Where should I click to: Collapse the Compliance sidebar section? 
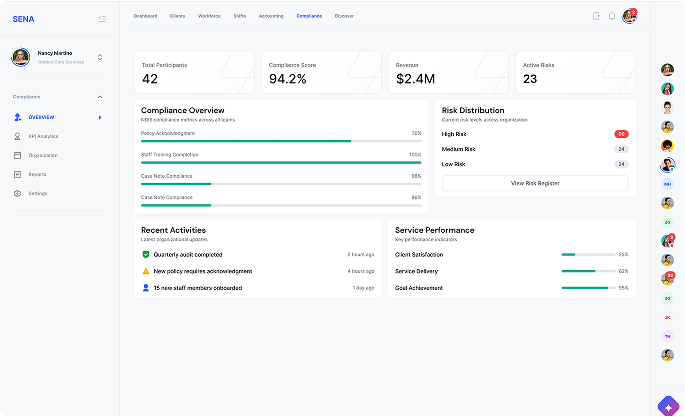coord(99,97)
